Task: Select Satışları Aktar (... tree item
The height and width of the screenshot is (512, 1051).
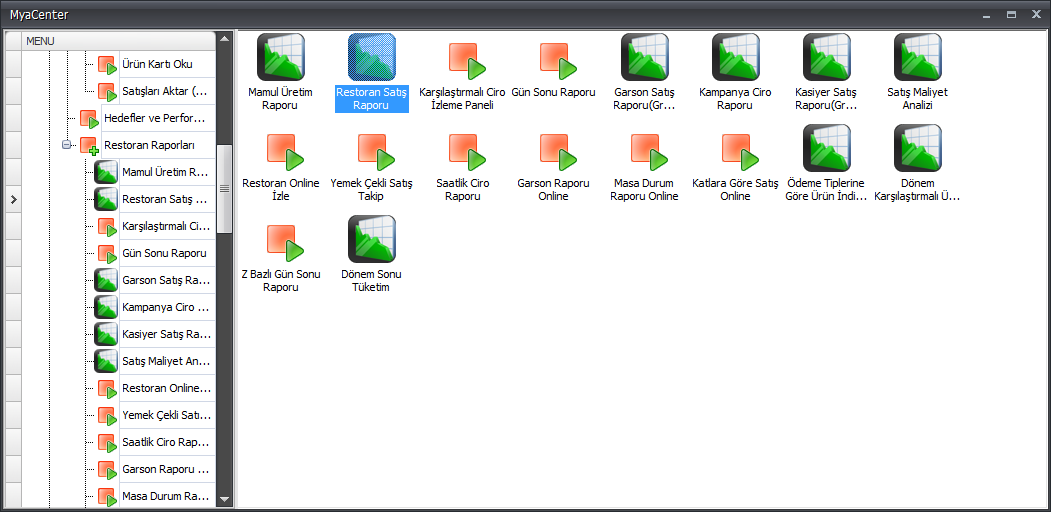Action: pyautogui.click(x=165, y=91)
